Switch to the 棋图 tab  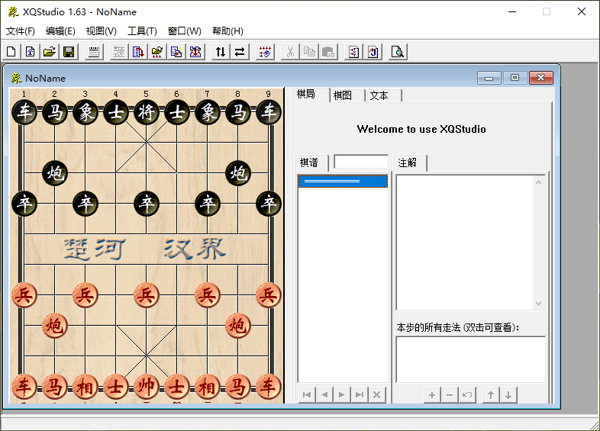(x=343, y=95)
